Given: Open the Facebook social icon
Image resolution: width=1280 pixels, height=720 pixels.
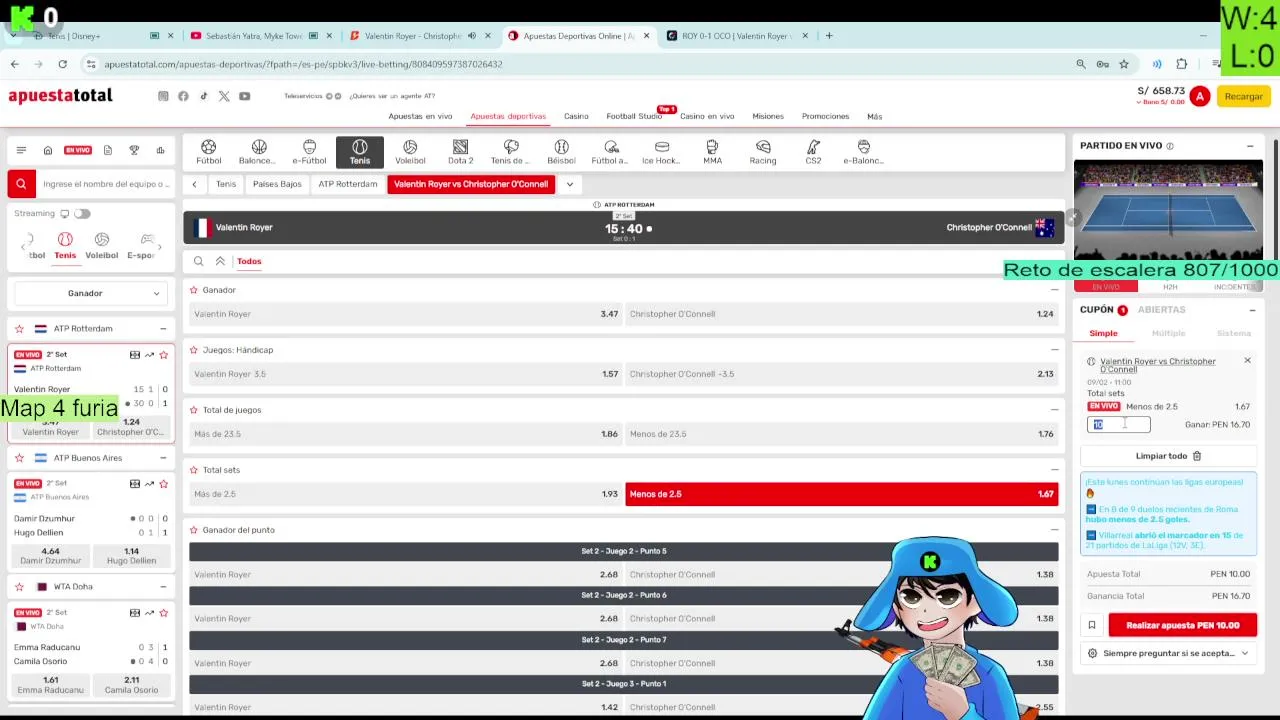Looking at the screenshot, I should (x=183, y=96).
